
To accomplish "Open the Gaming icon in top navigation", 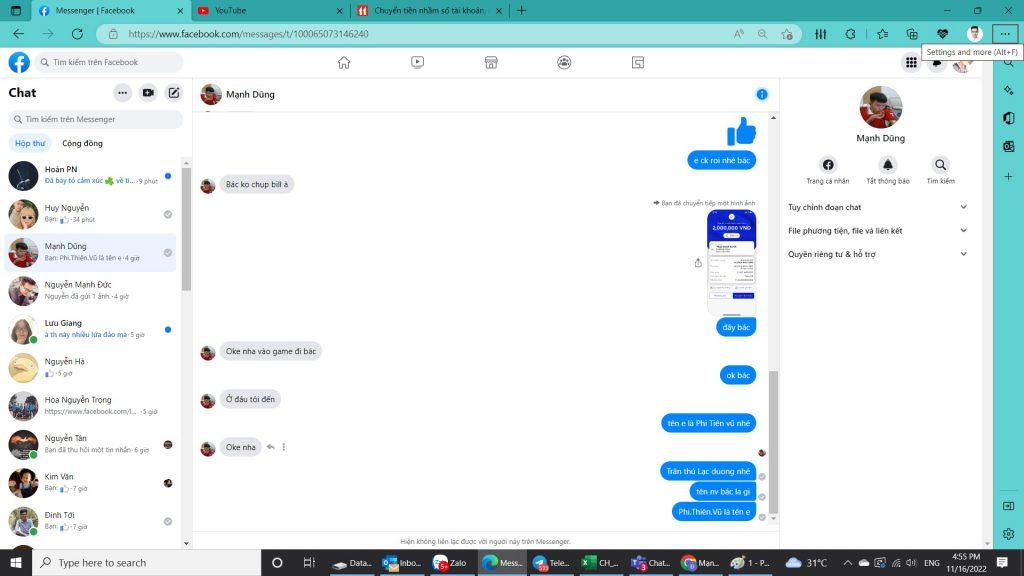I will click(638, 62).
